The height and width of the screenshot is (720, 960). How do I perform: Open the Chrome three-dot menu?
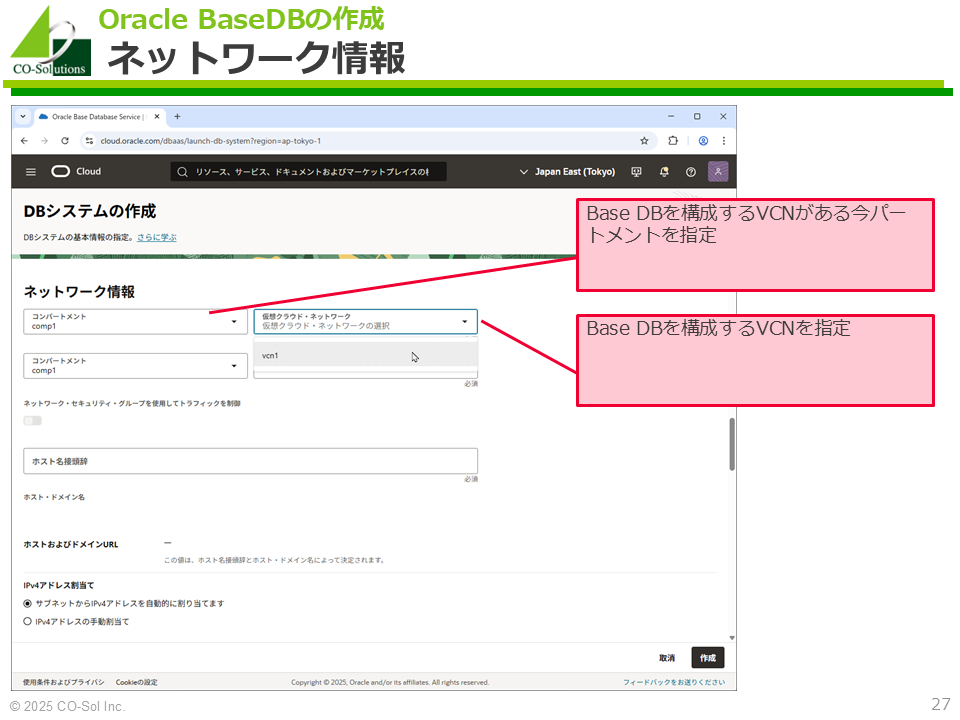pos(724,141)
